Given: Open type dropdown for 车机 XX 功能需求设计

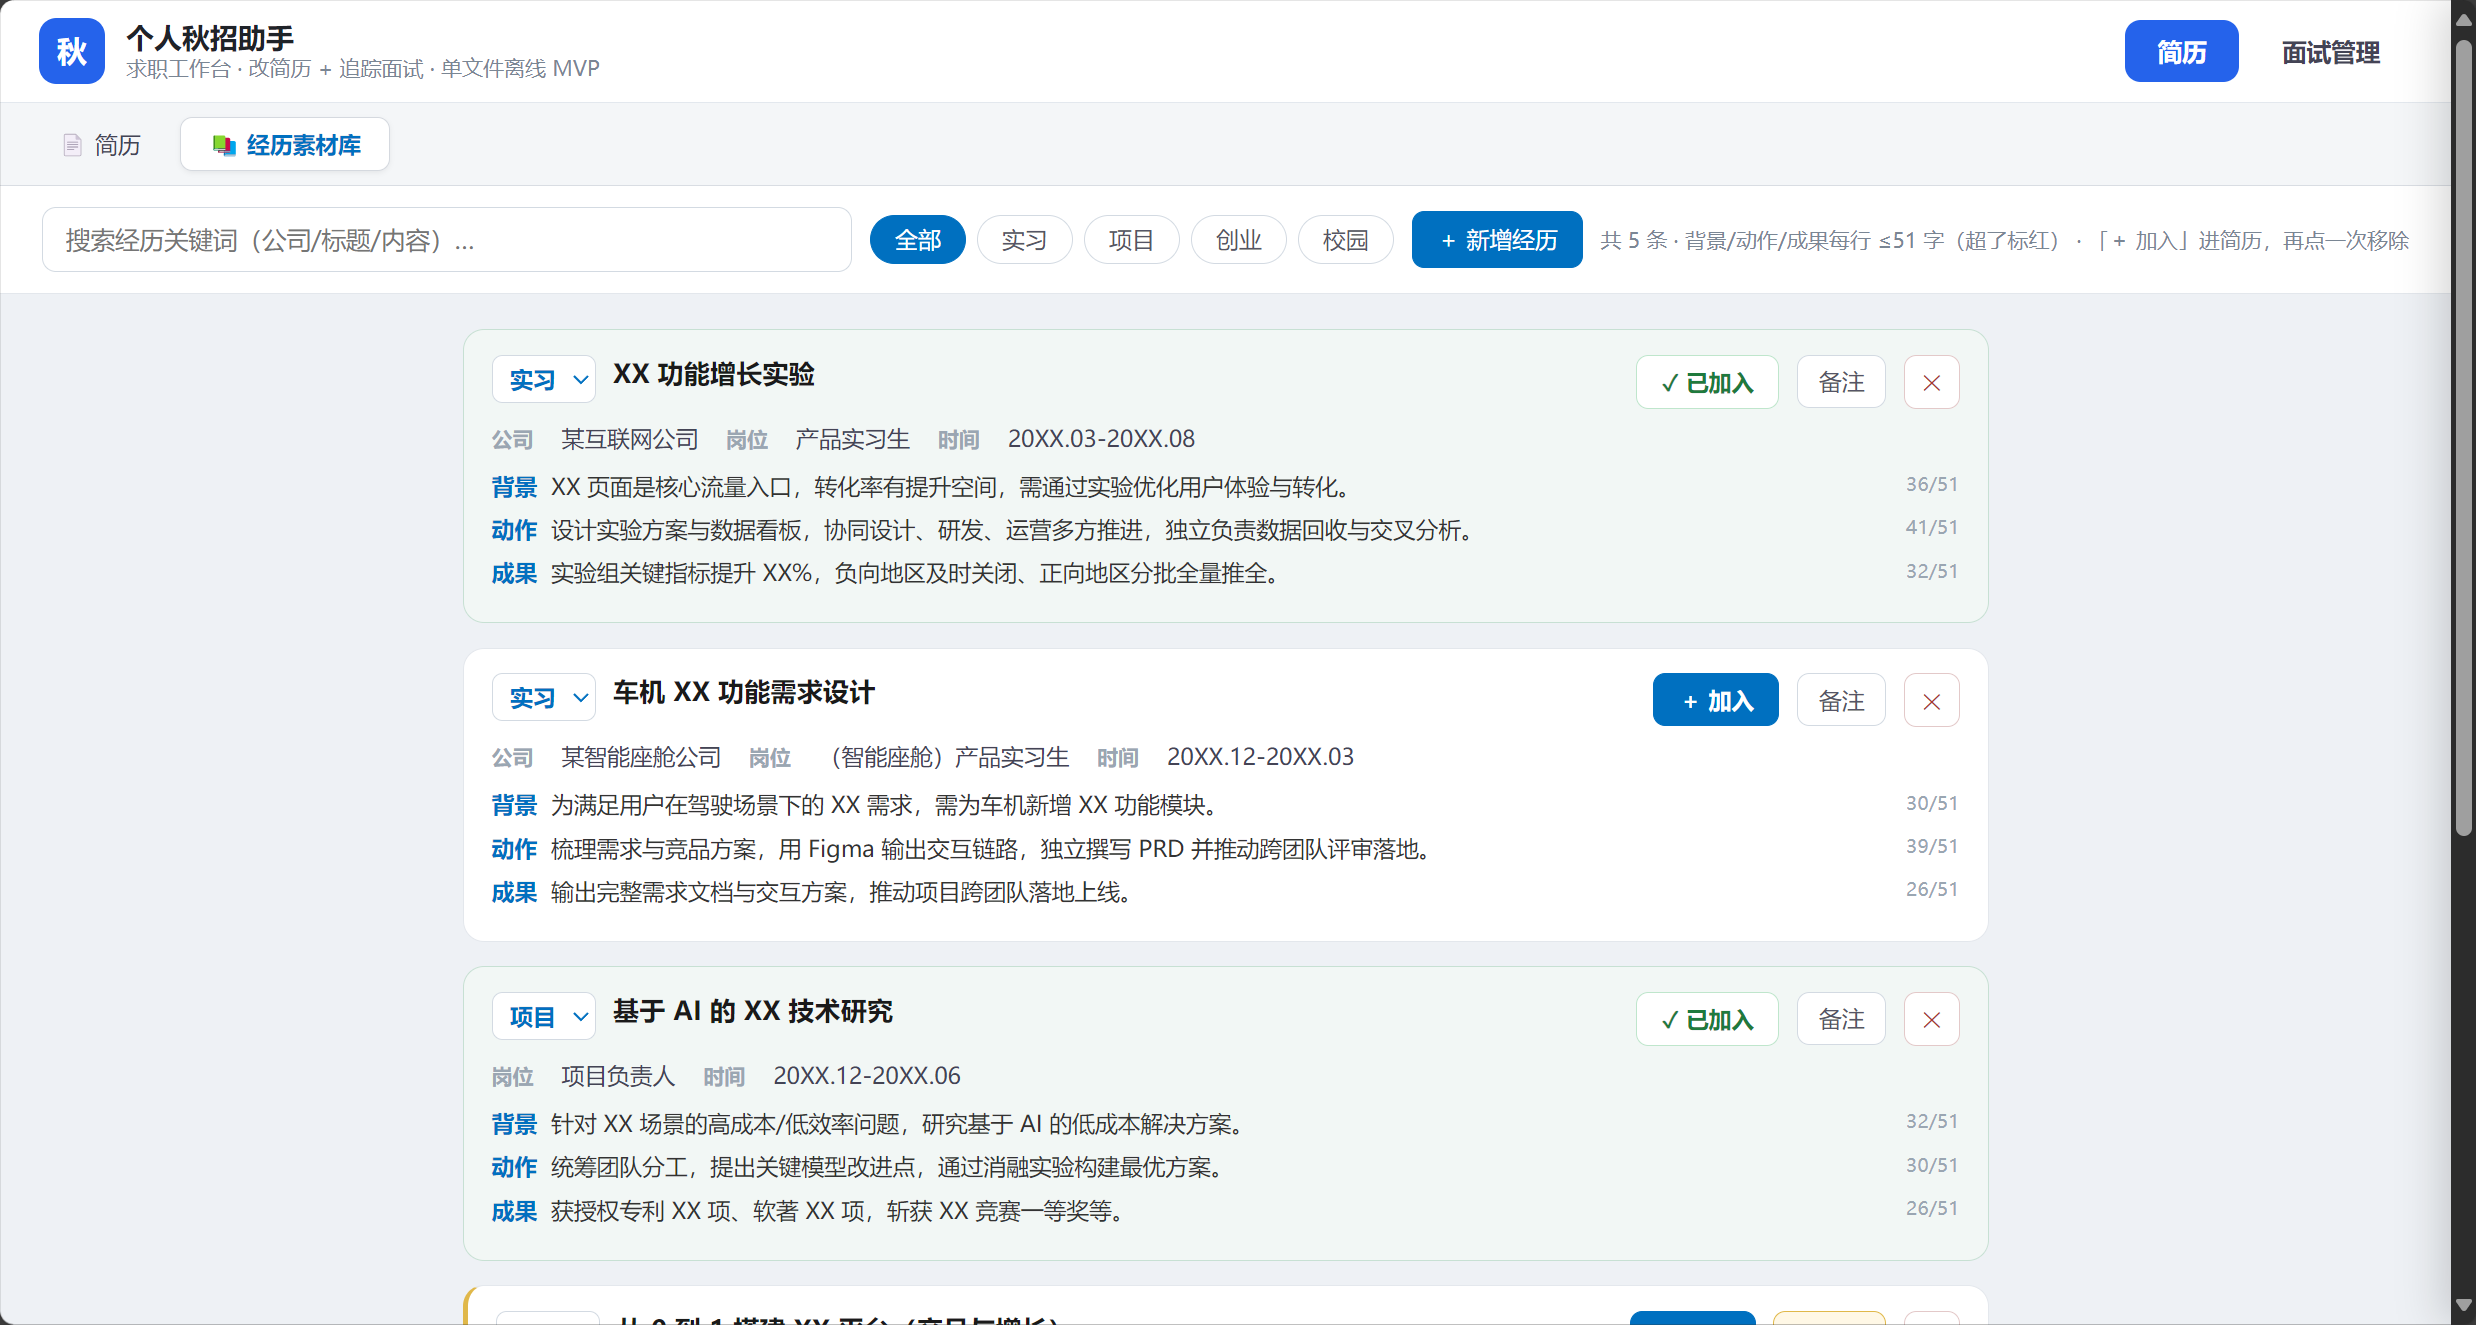Looking at the screenshot, I should [544, 698].
